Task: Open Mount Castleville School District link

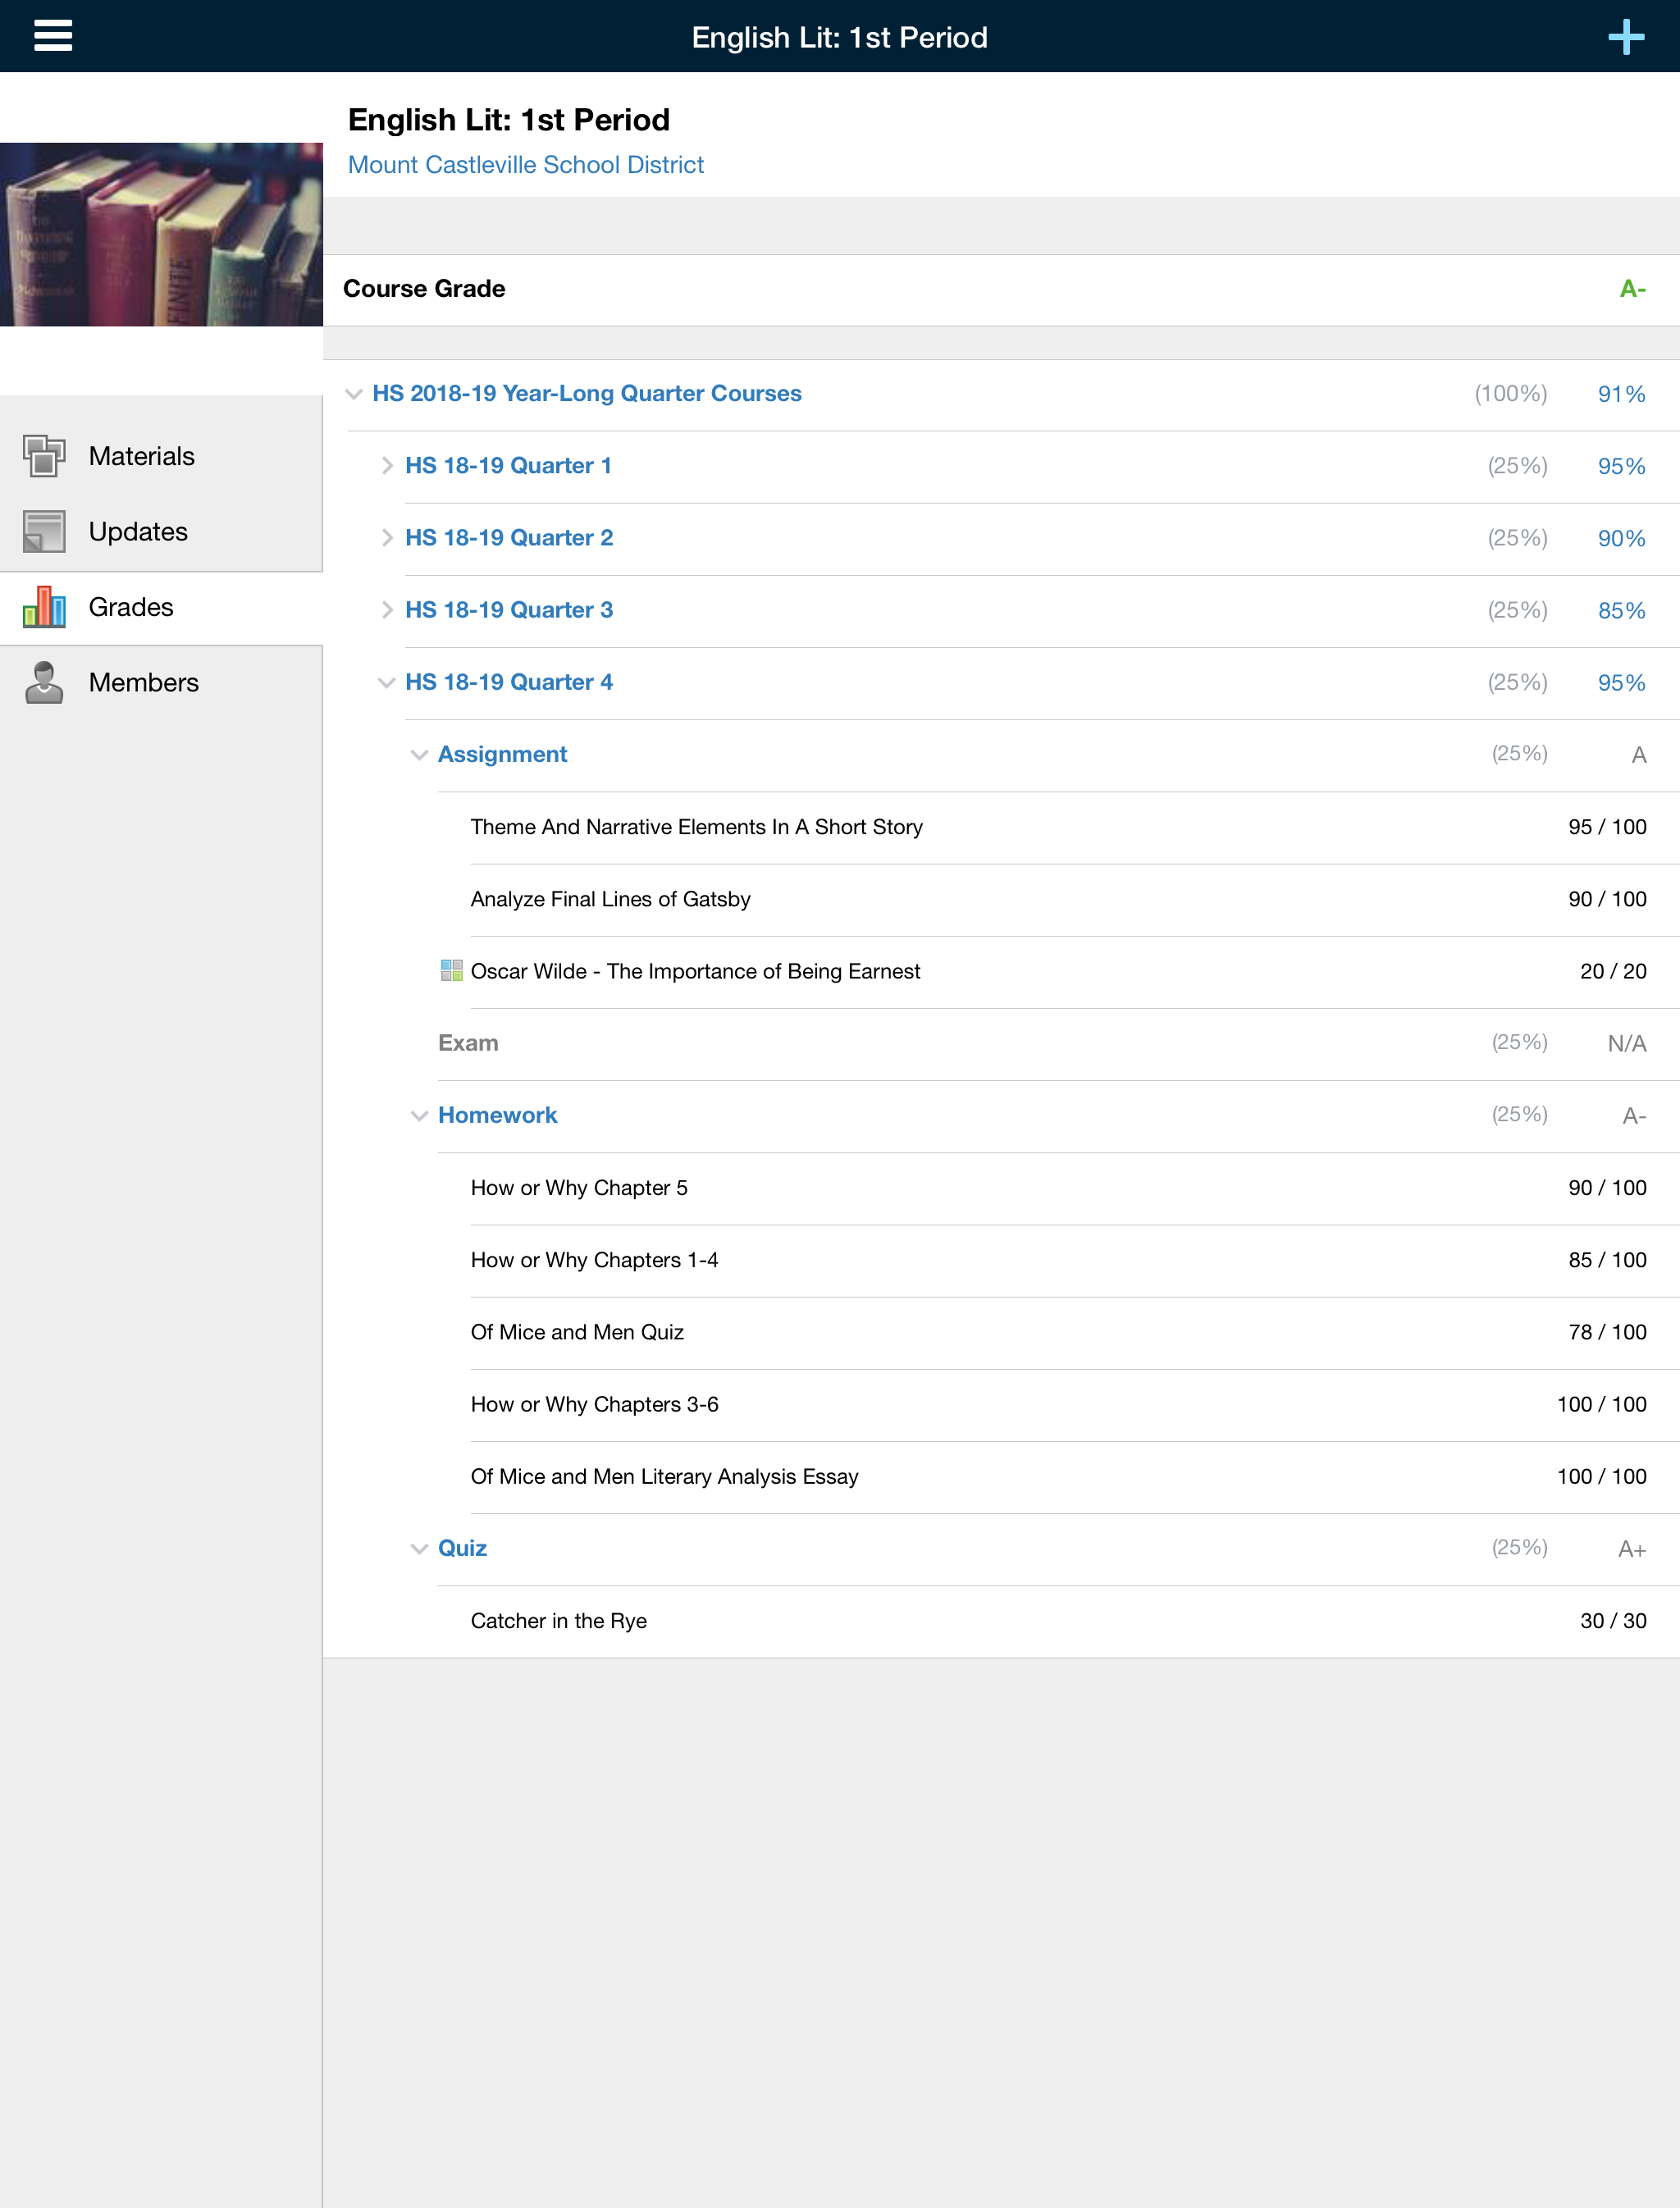Action: (525, 165)
